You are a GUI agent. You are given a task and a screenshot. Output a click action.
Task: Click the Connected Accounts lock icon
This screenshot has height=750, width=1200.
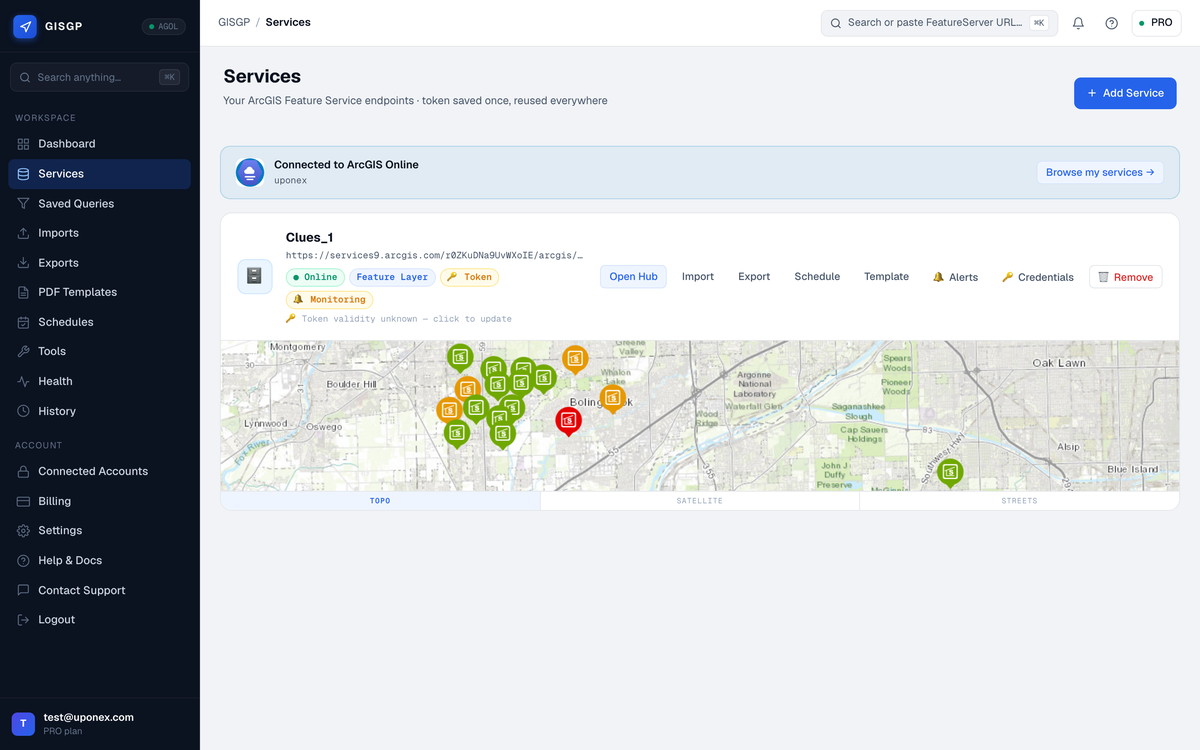coord(24,471)
